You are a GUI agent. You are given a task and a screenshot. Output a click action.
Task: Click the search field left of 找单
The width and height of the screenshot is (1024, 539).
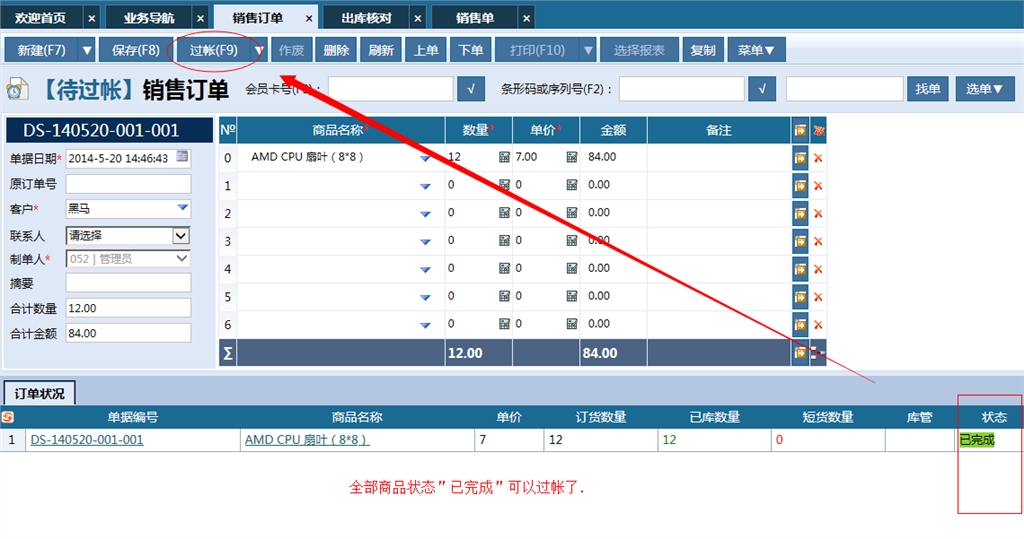pyautogui.click(x=845, y=89)
